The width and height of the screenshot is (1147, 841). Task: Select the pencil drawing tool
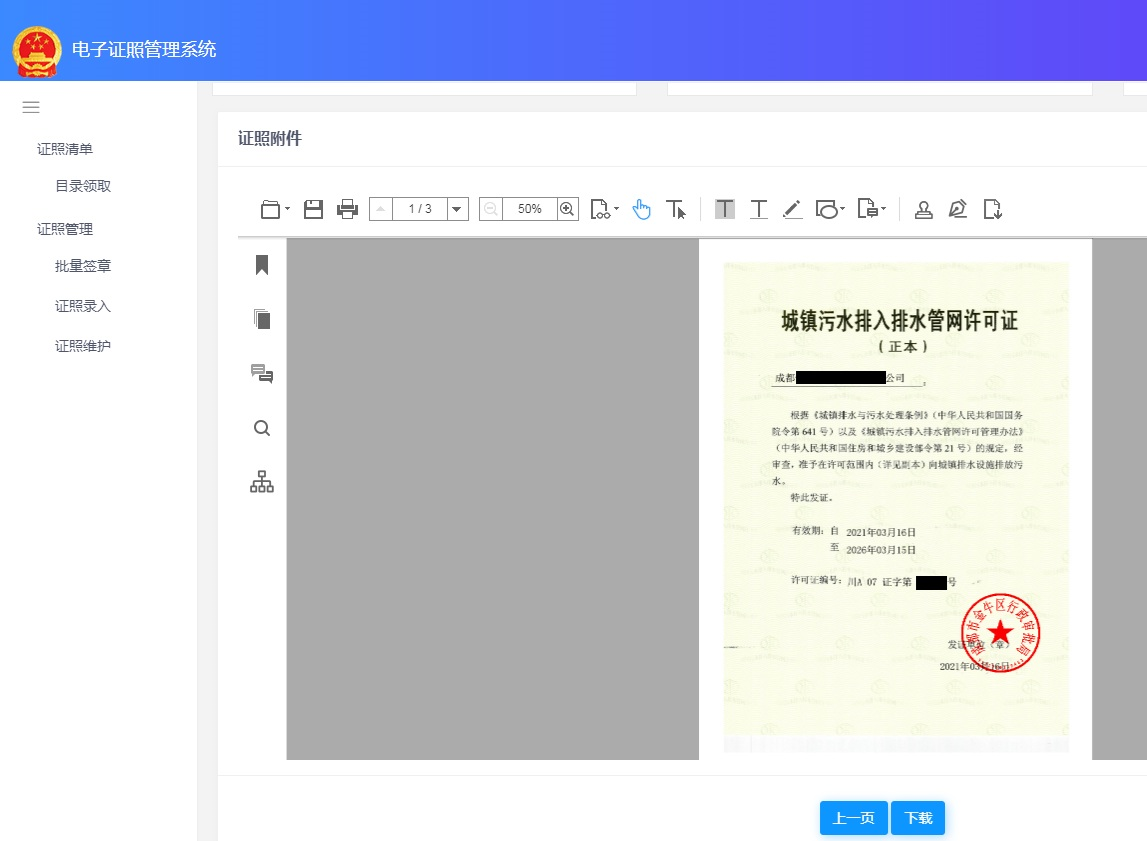coord(792,209)
